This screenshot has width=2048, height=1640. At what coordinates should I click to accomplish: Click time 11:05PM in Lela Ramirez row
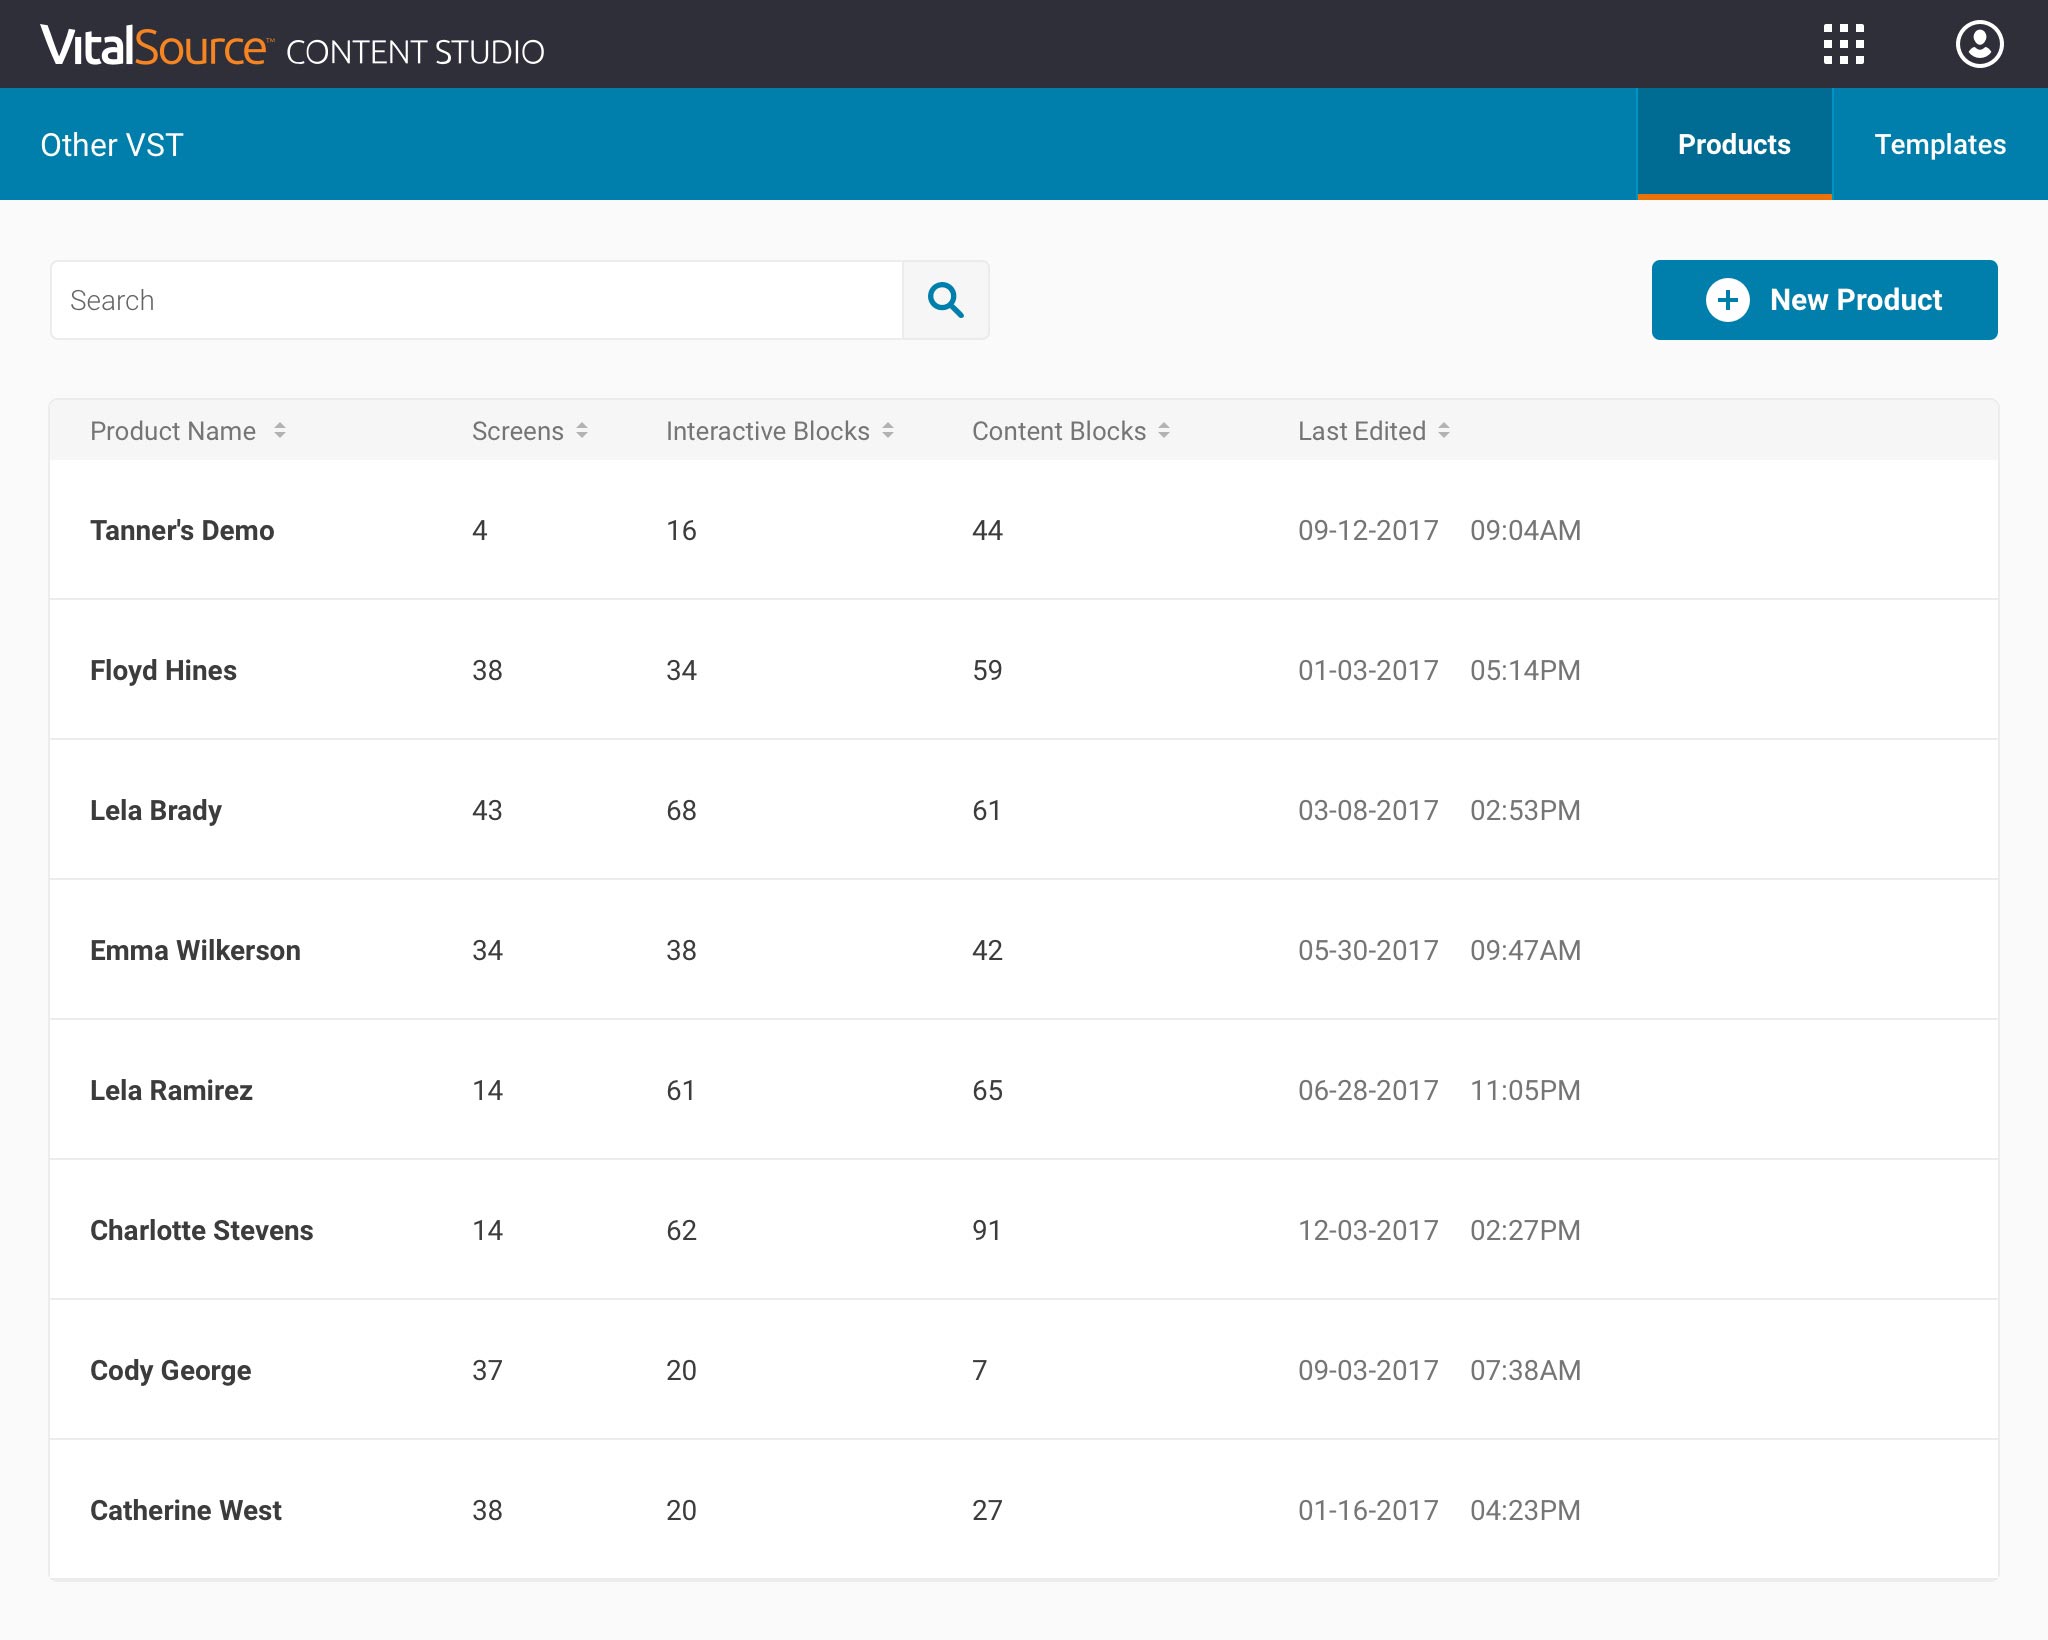1525,1090
